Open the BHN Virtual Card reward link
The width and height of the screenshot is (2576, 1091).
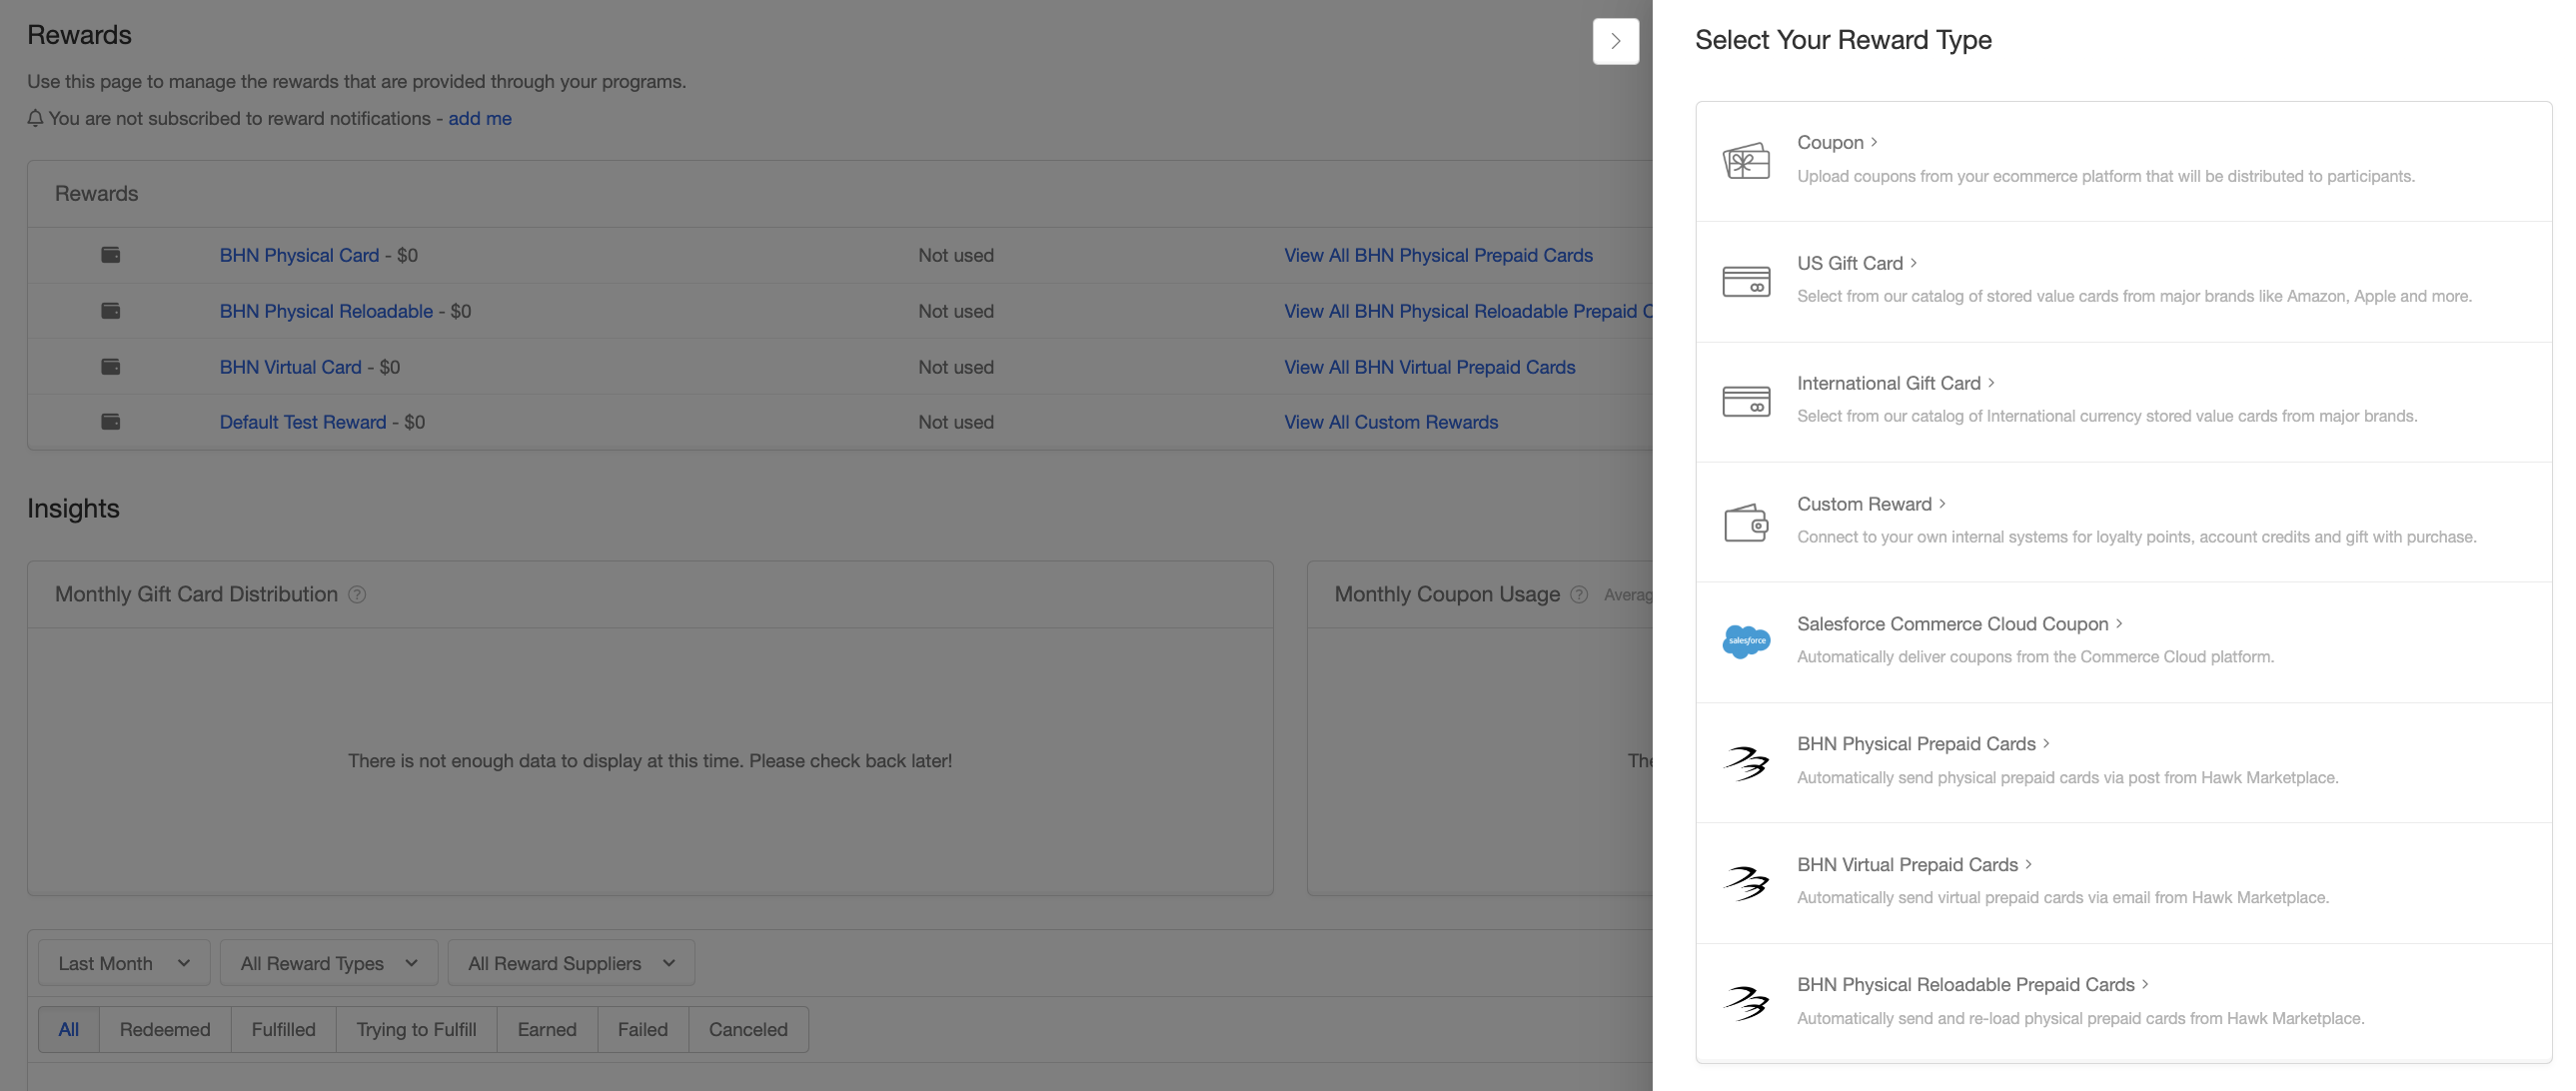pos(290,367)
